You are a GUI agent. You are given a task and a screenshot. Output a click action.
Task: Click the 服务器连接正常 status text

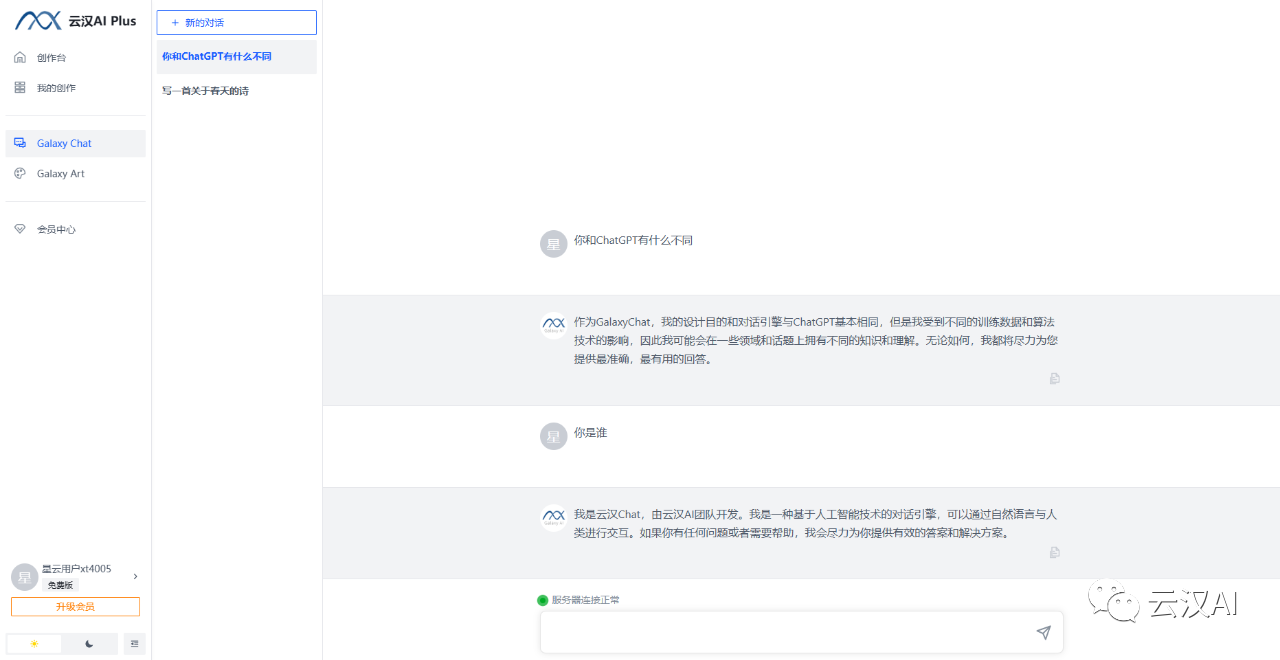pyautogui.click(x=586, y=600)
